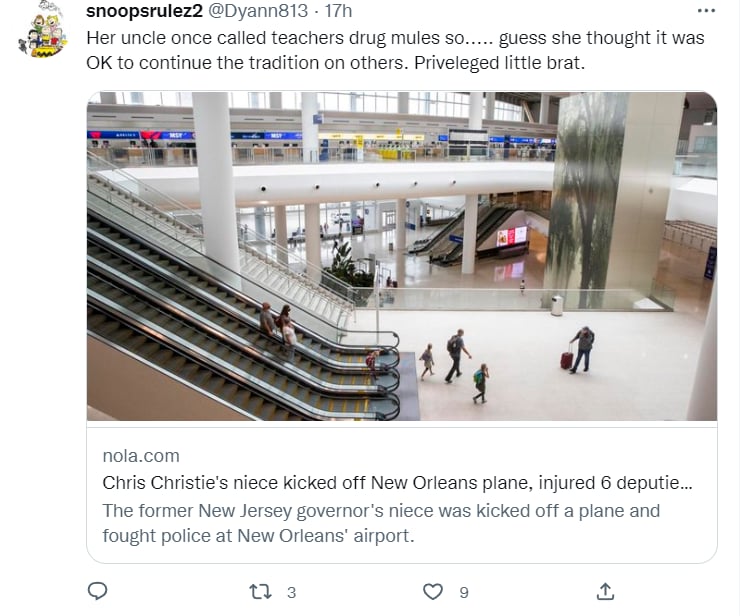View the like count of 9
Viewport: 740px width, 616px height.
pos(464,592)
